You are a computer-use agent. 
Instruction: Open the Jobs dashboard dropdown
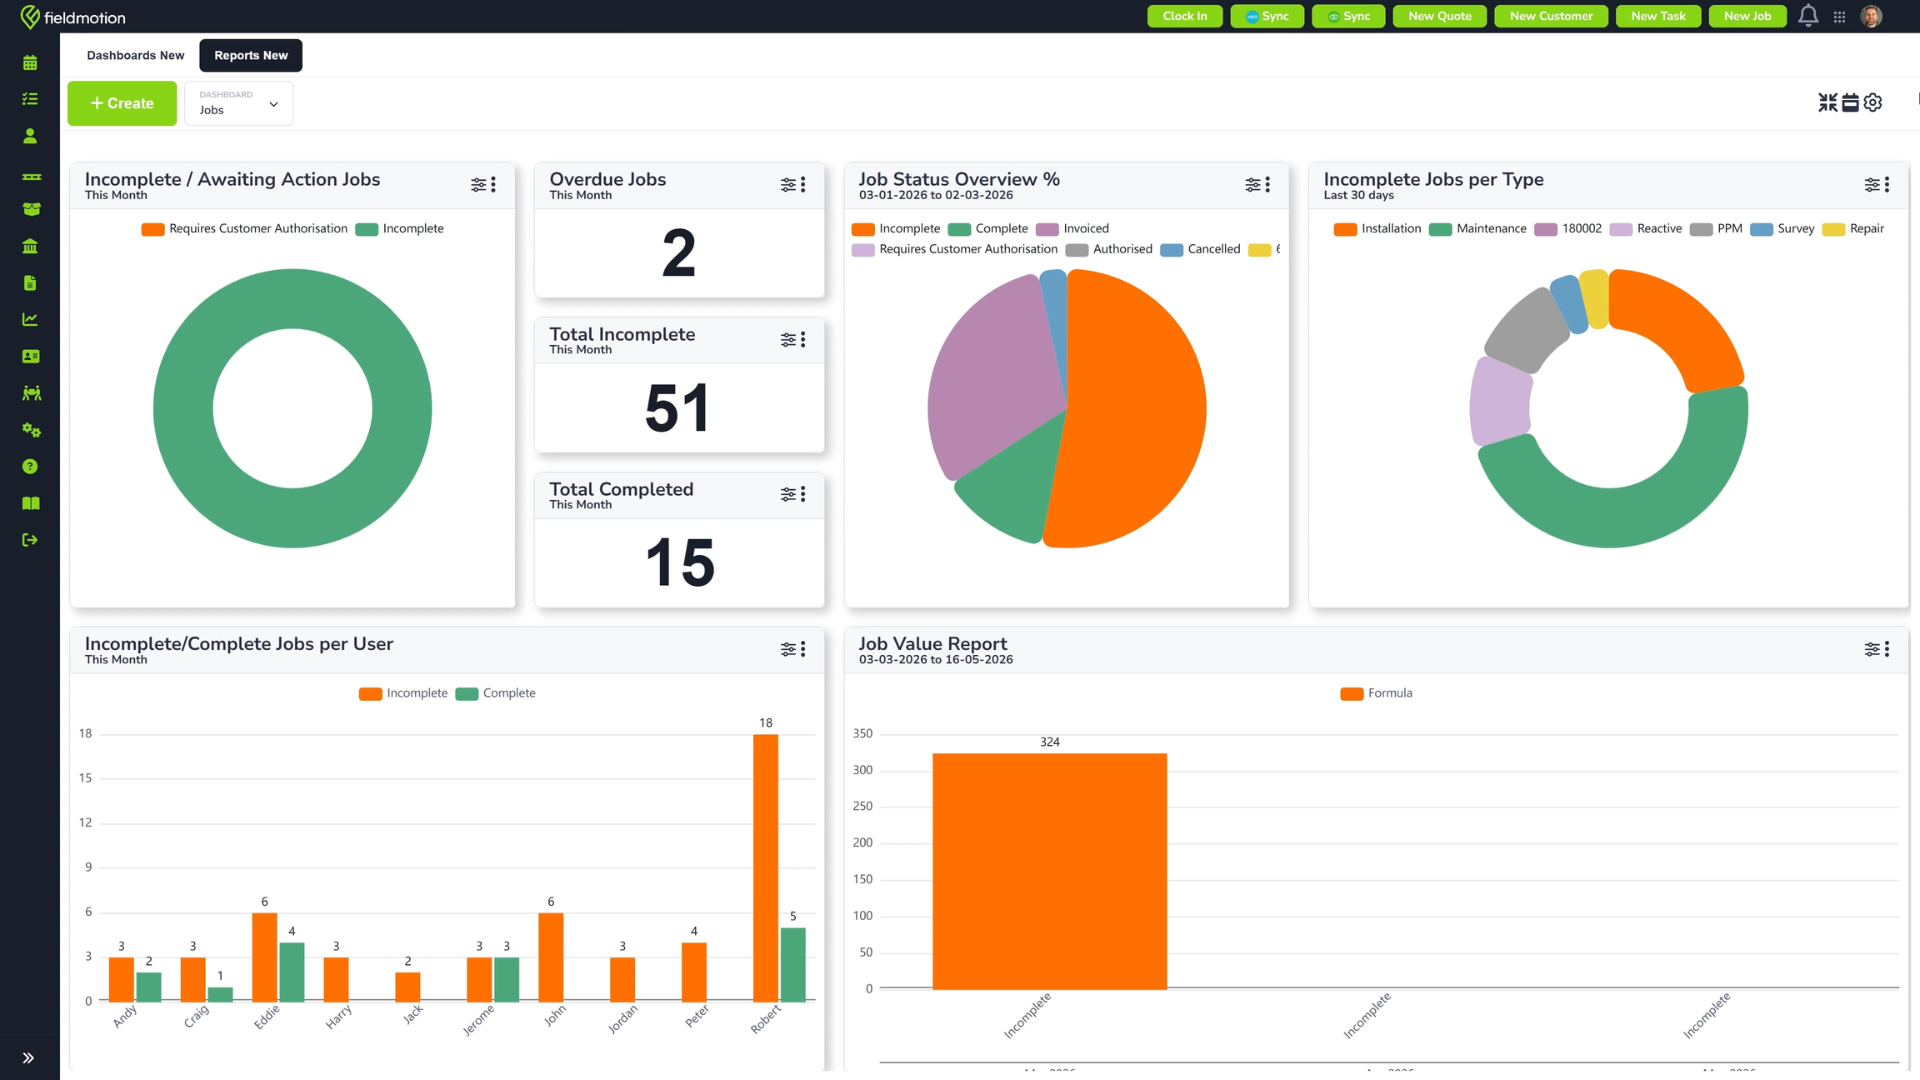click(x=239, y=104)
